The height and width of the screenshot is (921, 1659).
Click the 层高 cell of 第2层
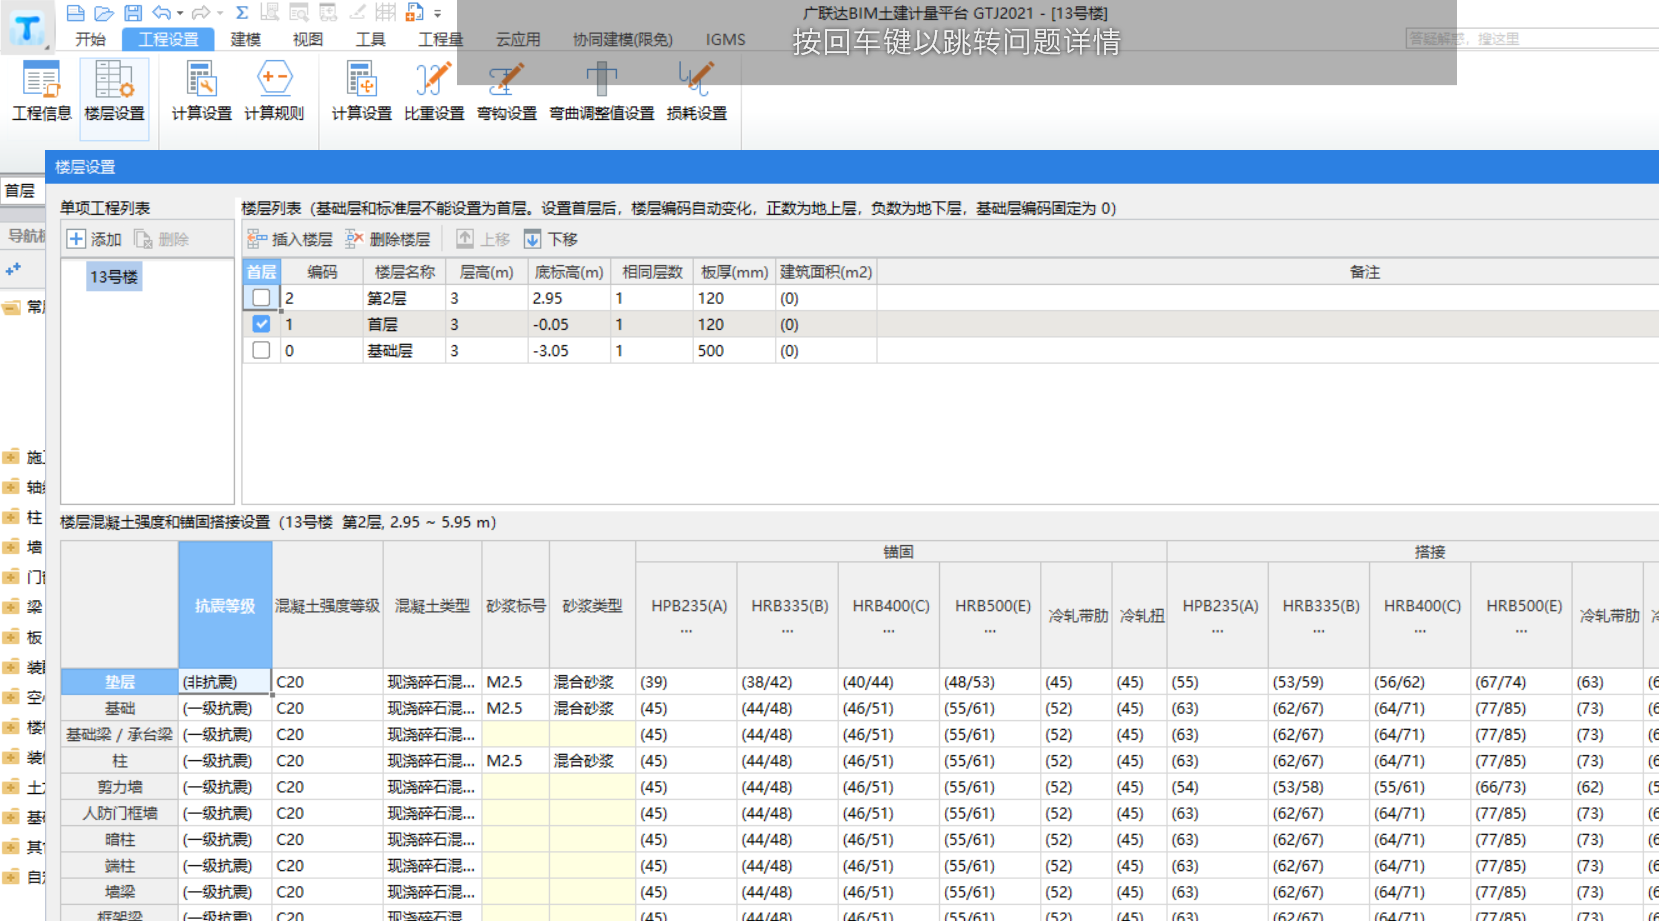487,298
